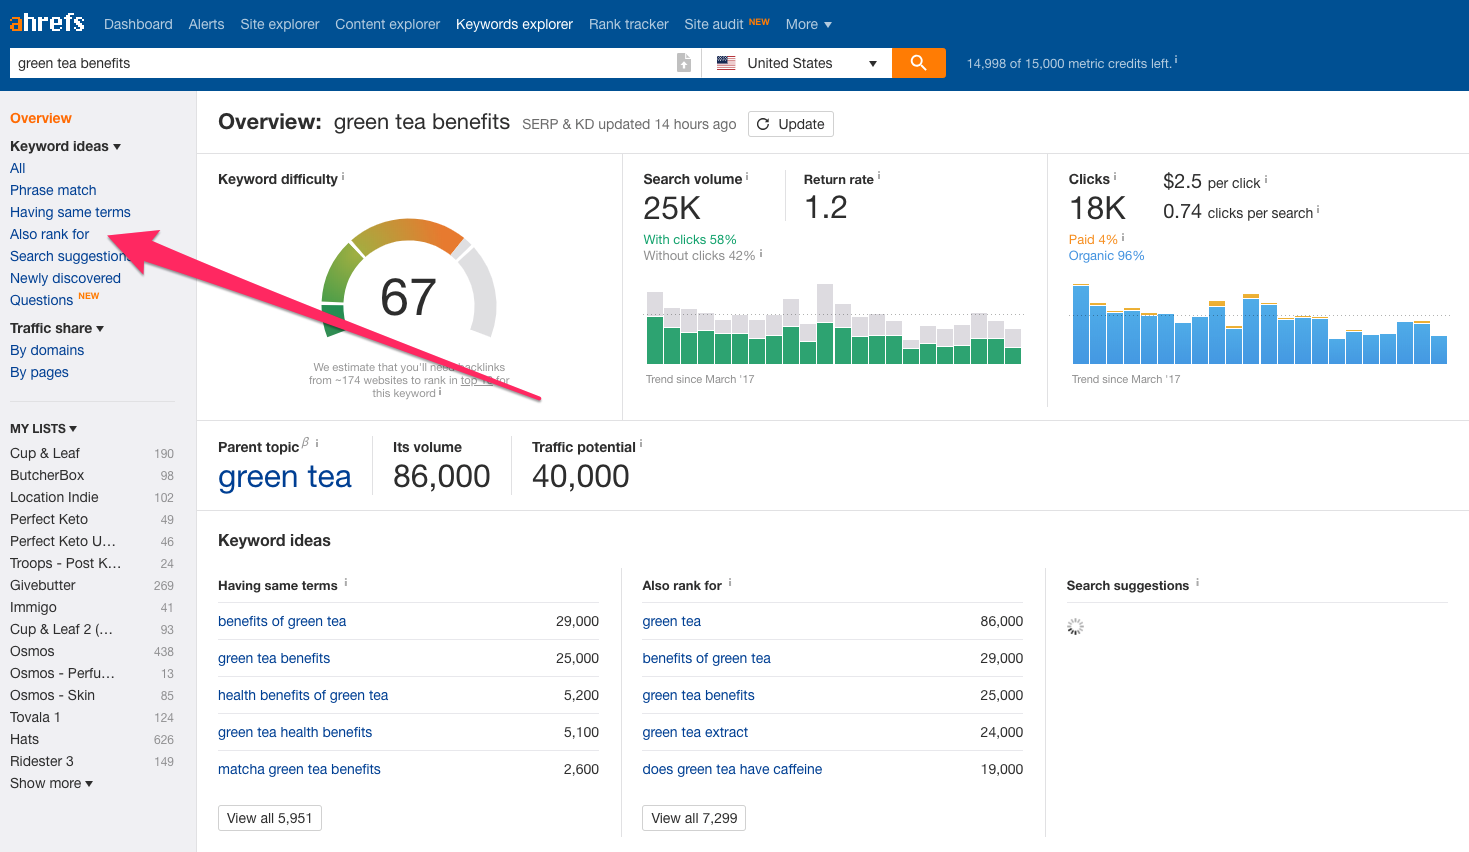Collapse the Traffic share sidebar section
The image size is (1469, 852).
[57, 328]
